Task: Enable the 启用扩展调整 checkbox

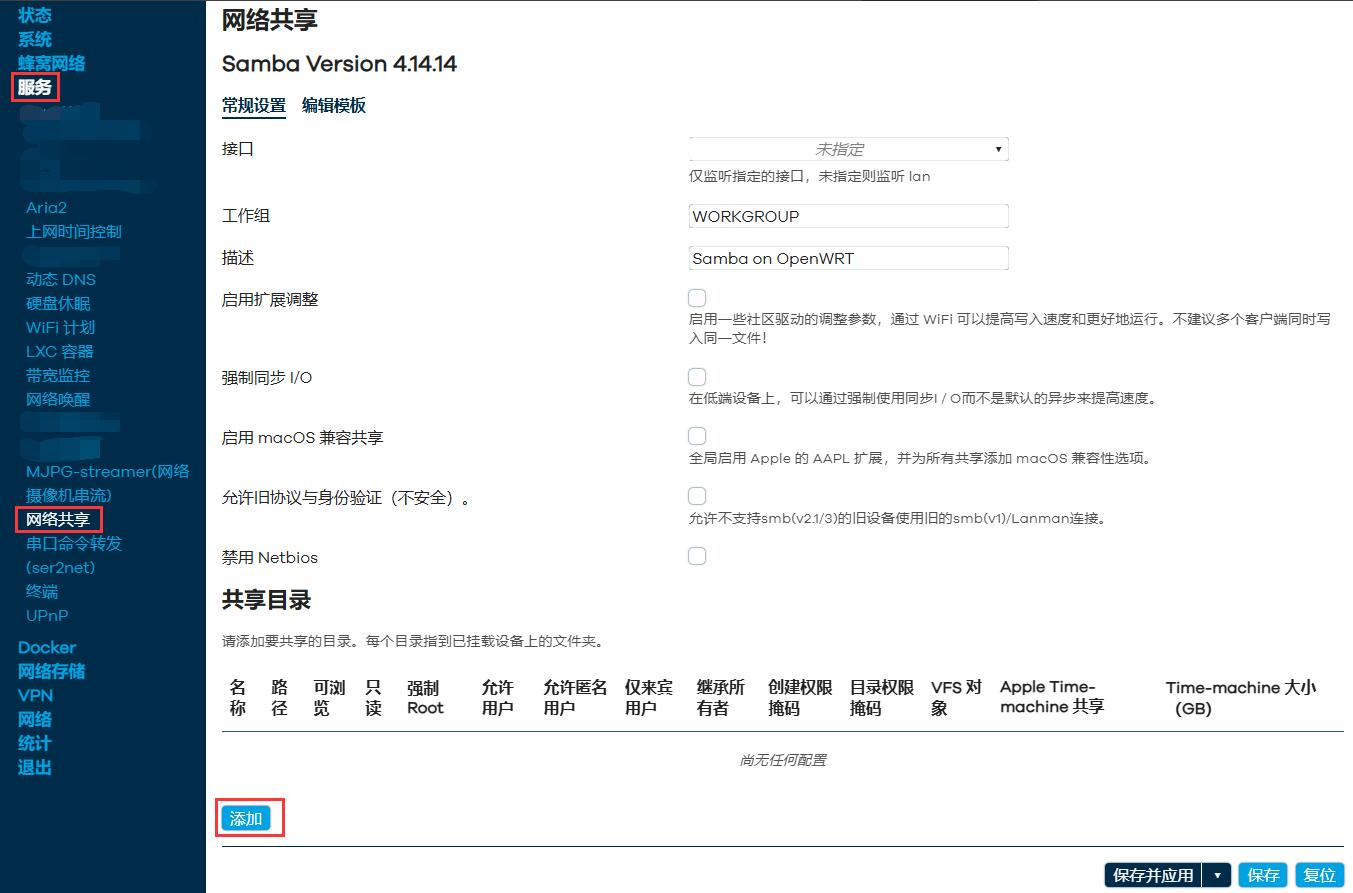Action: click(x=697, y=298)
